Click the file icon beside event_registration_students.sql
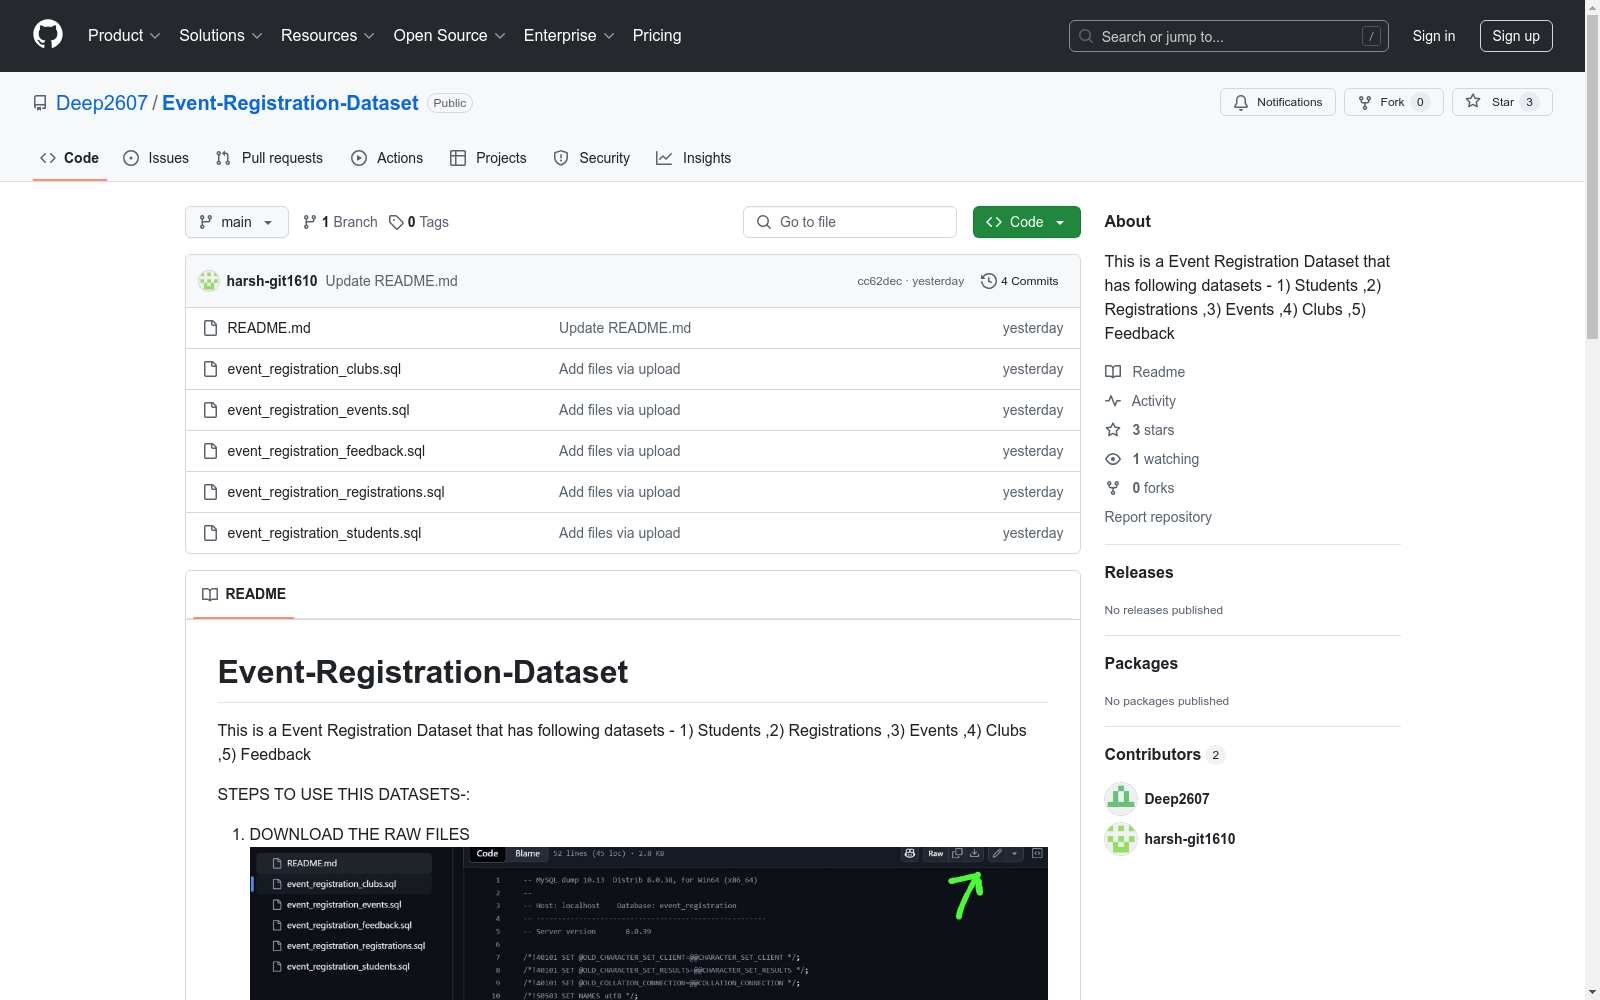The image size is (1600, 1000). (210, 533)
